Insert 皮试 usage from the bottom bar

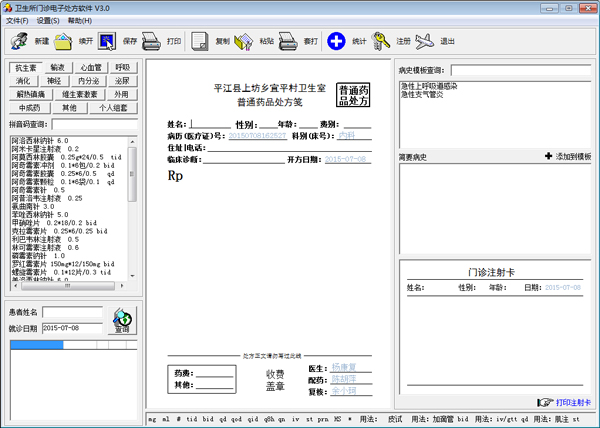click(x=395, y=419)
